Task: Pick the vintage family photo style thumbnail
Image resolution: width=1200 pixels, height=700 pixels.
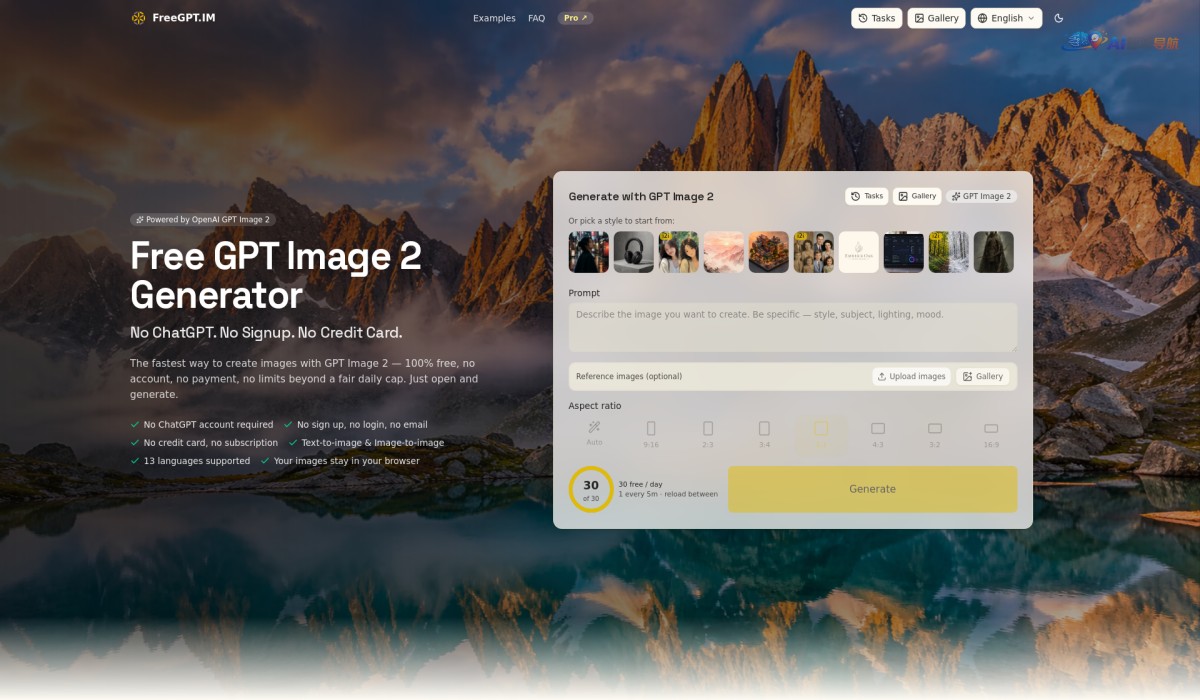Action: [814, 252]
